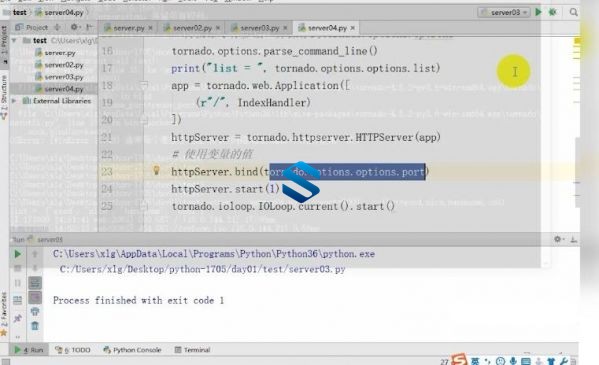Image resolution: width=599 pixels, height=365 pixels.
Task: Open Project panel settings gear
Action: click(74, 27)
